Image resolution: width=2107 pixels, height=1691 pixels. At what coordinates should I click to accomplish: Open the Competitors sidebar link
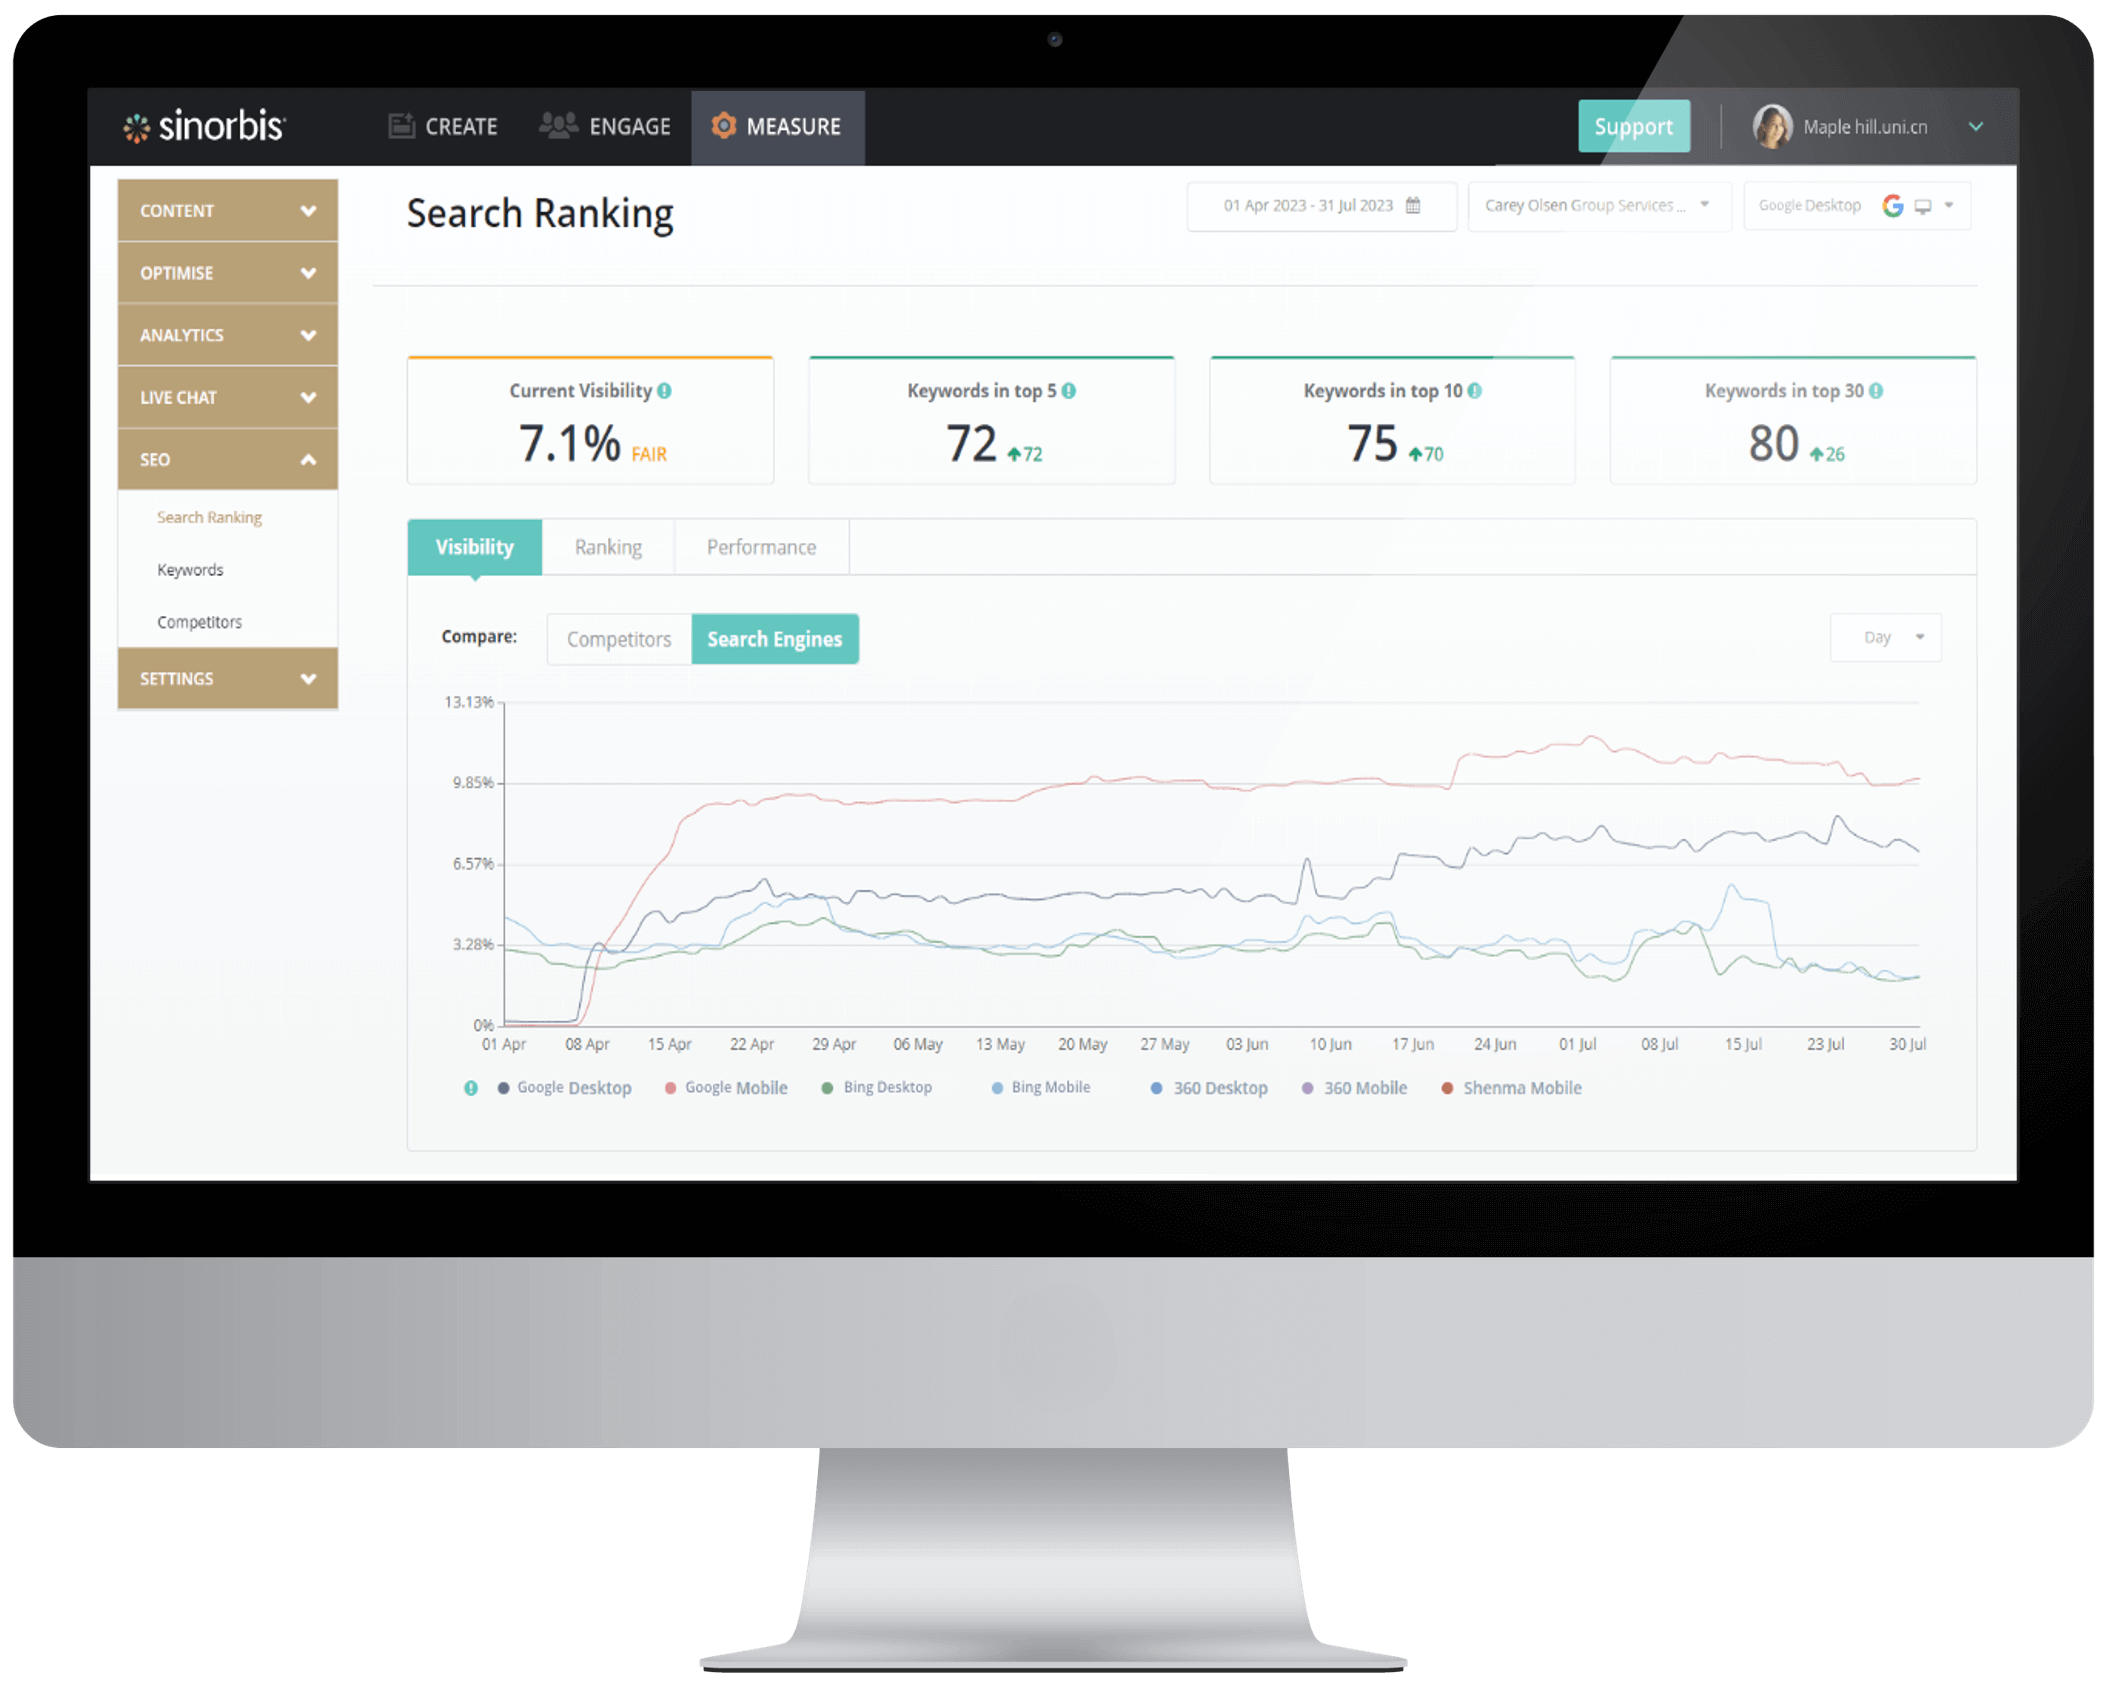tap(198, 623)
